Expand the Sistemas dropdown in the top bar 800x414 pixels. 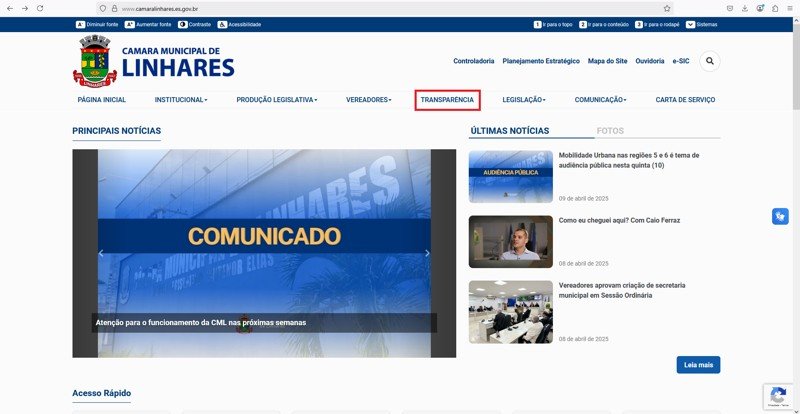[x=701, y=24]
